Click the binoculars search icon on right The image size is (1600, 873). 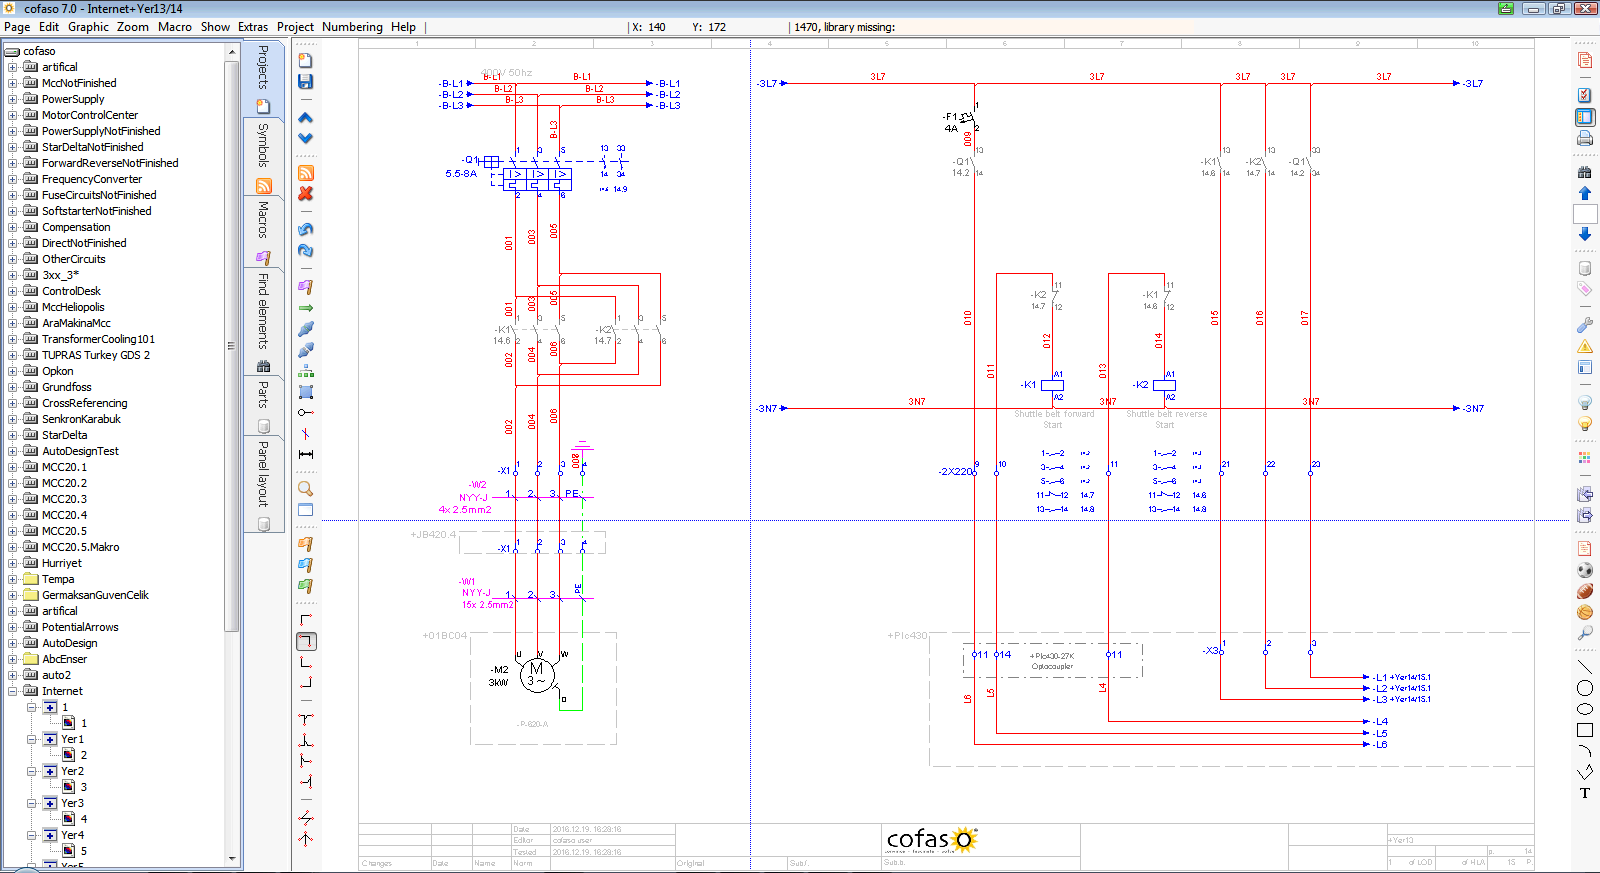1585,172
